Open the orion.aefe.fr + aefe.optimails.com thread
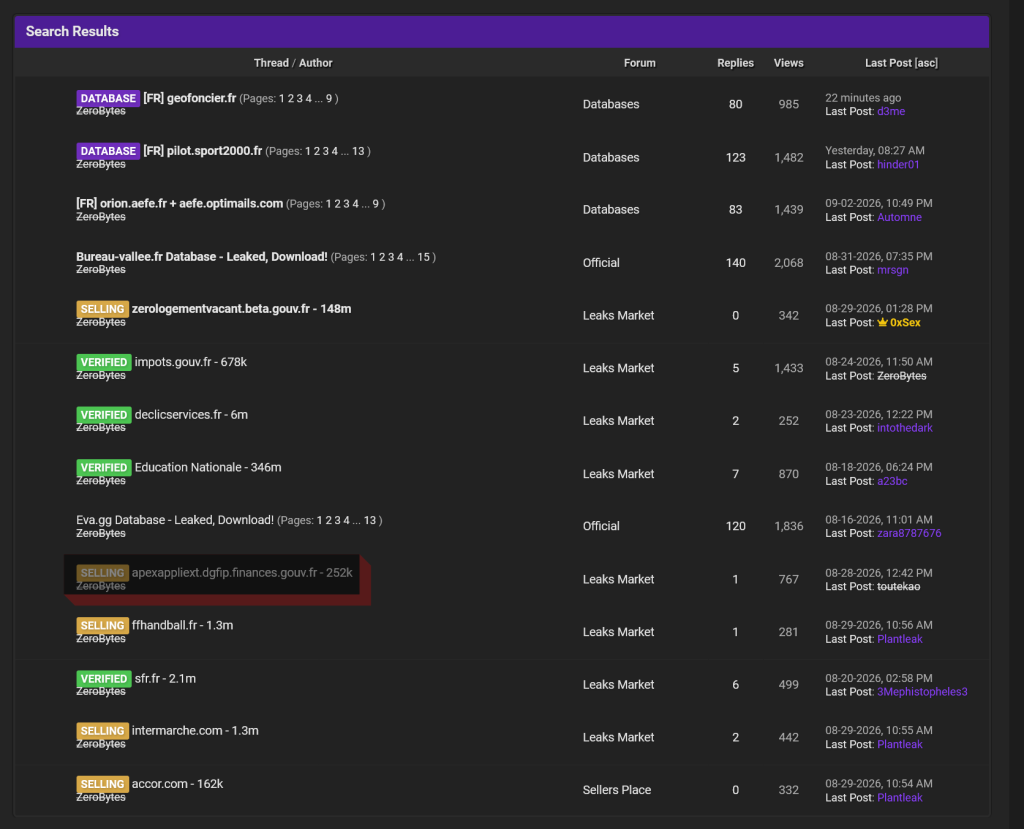 pyautogui.click(x=180, y=204)
